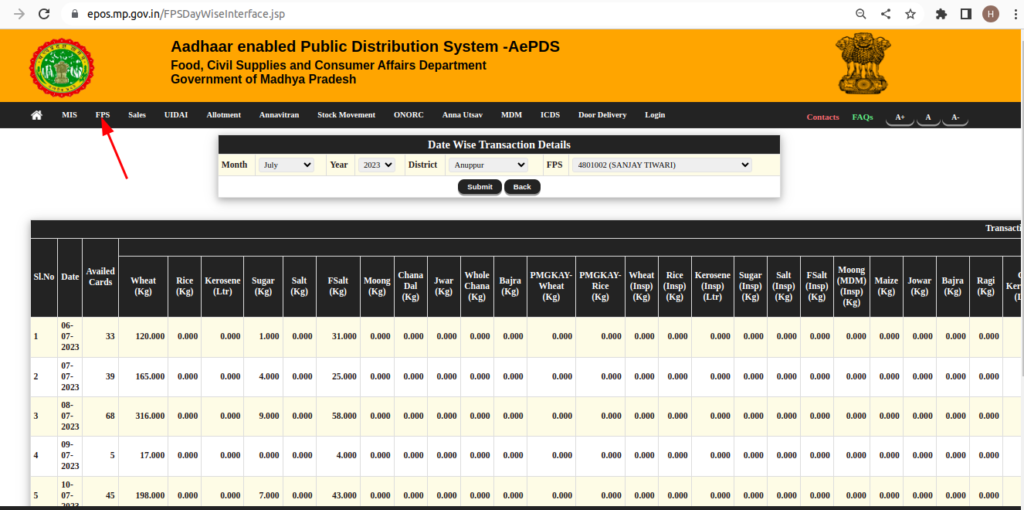Reload the page with browser refresh icon
This screenshot has width=1024, height=510.
(x=44, y=14)
